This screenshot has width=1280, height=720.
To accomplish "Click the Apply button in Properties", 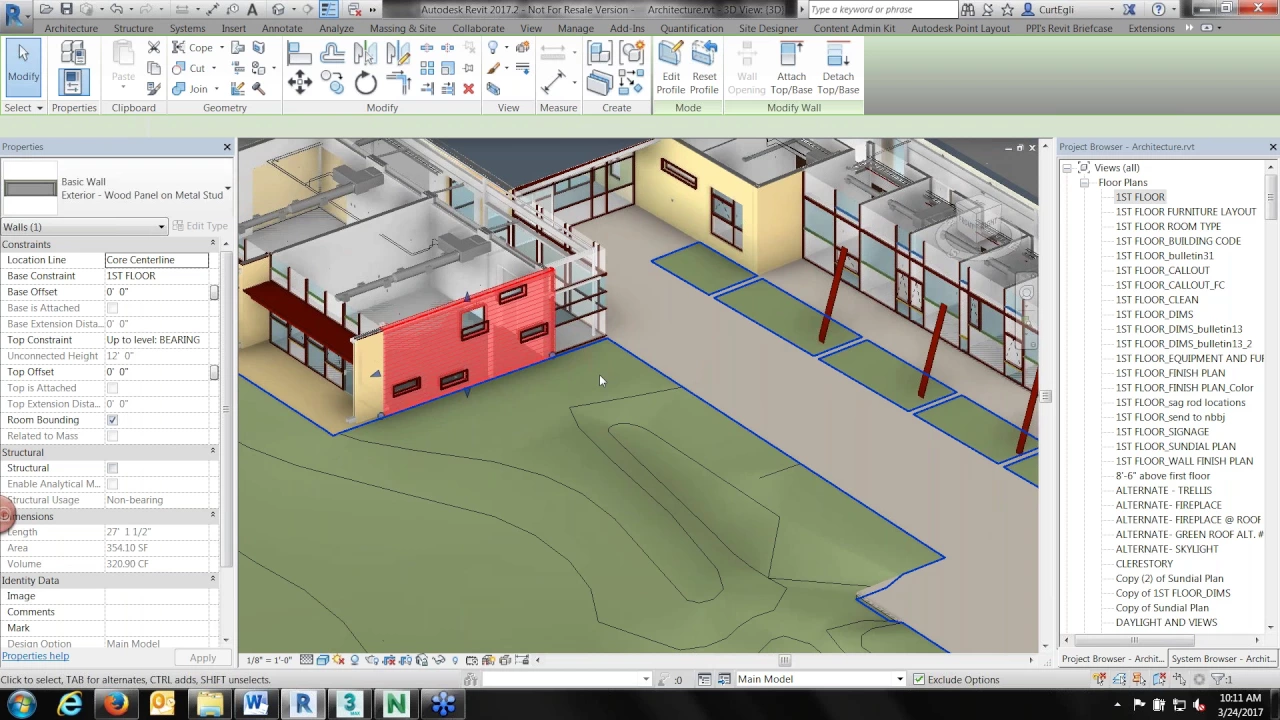I will pos(203,658).
